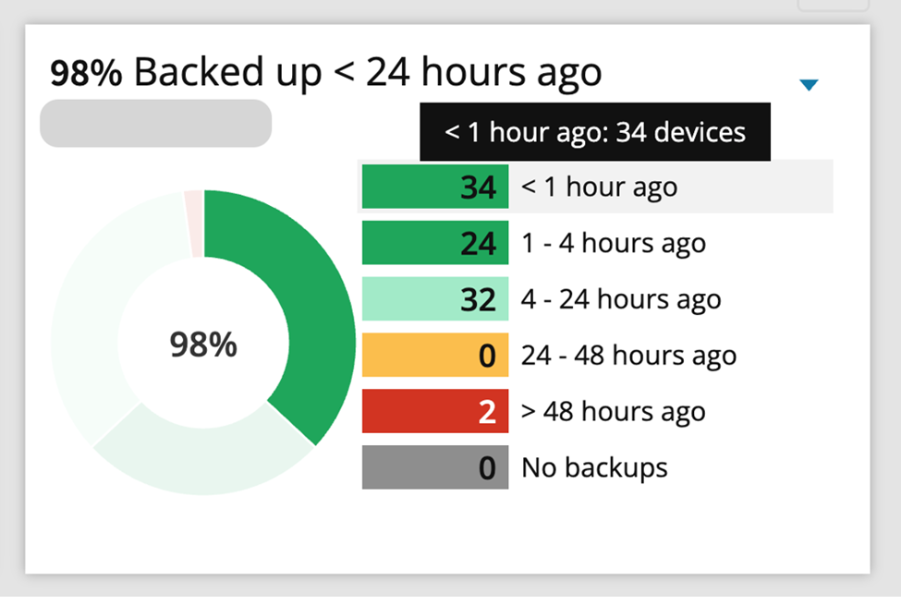Open the blue dropdown arrow in widget header
This screenshot has width=901, height=597.
click(809, 86)
